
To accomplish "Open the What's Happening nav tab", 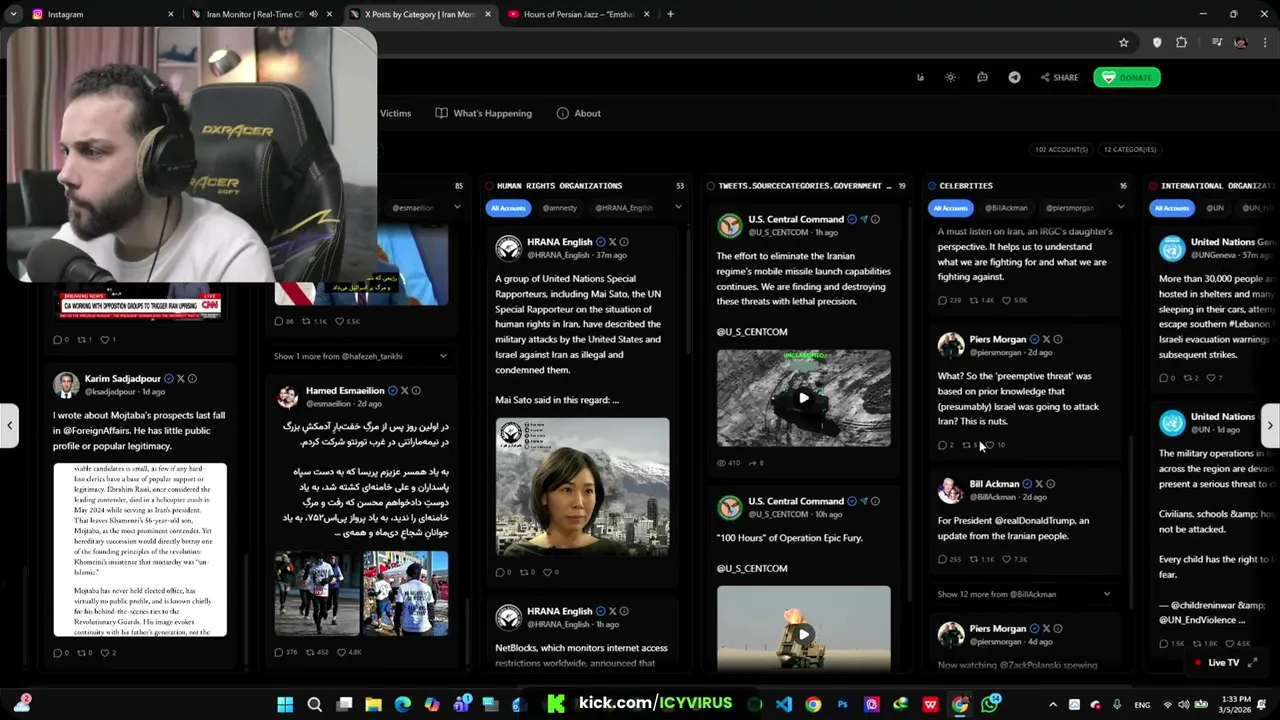I will (x=483, y=113).
